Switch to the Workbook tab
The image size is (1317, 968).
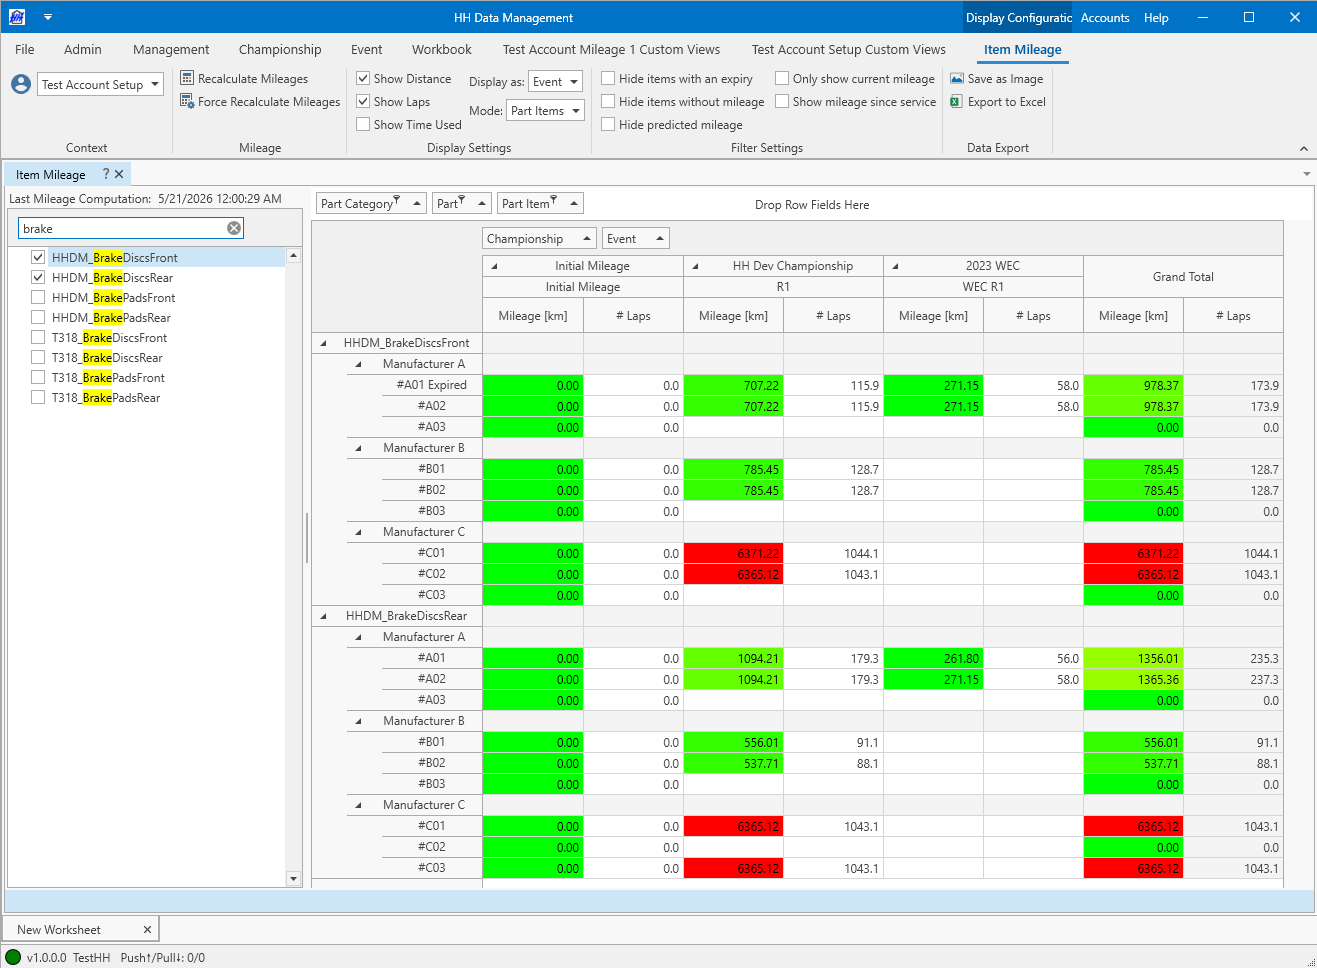441,49
